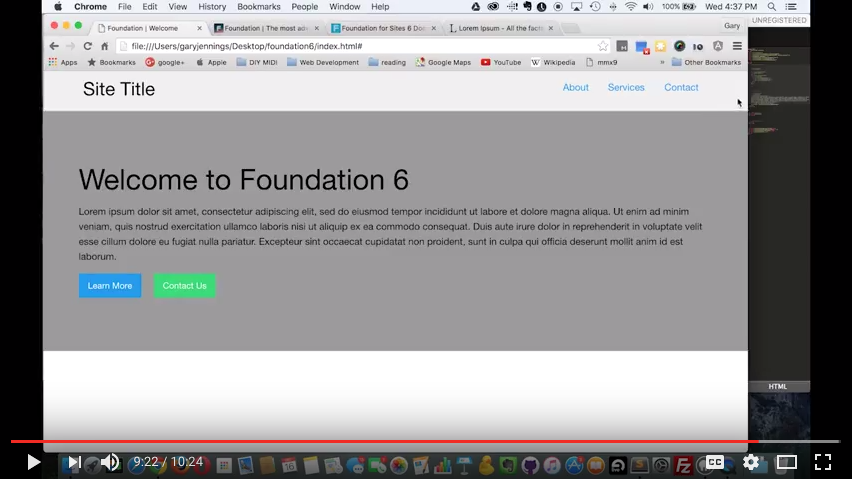Open the Web Development bookmarks folder

(x=322, y=62)
